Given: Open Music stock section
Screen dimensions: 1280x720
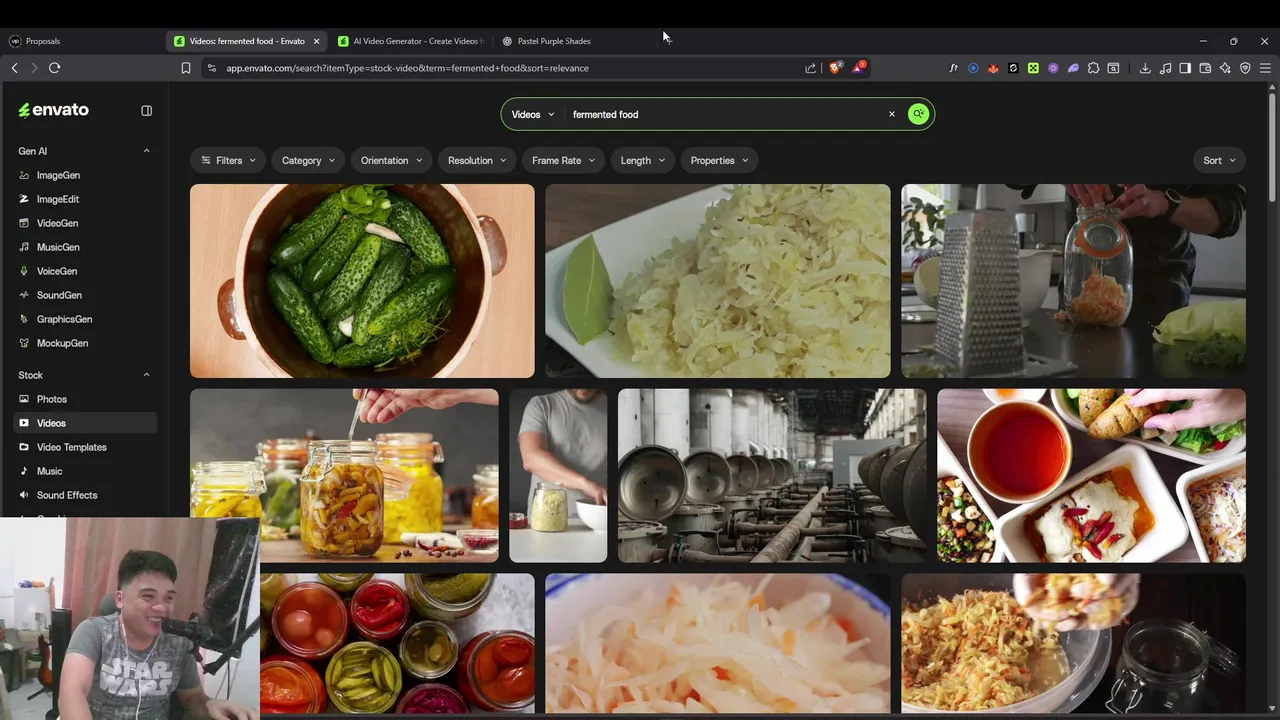Looking at the screenshot, I should 49,471.
